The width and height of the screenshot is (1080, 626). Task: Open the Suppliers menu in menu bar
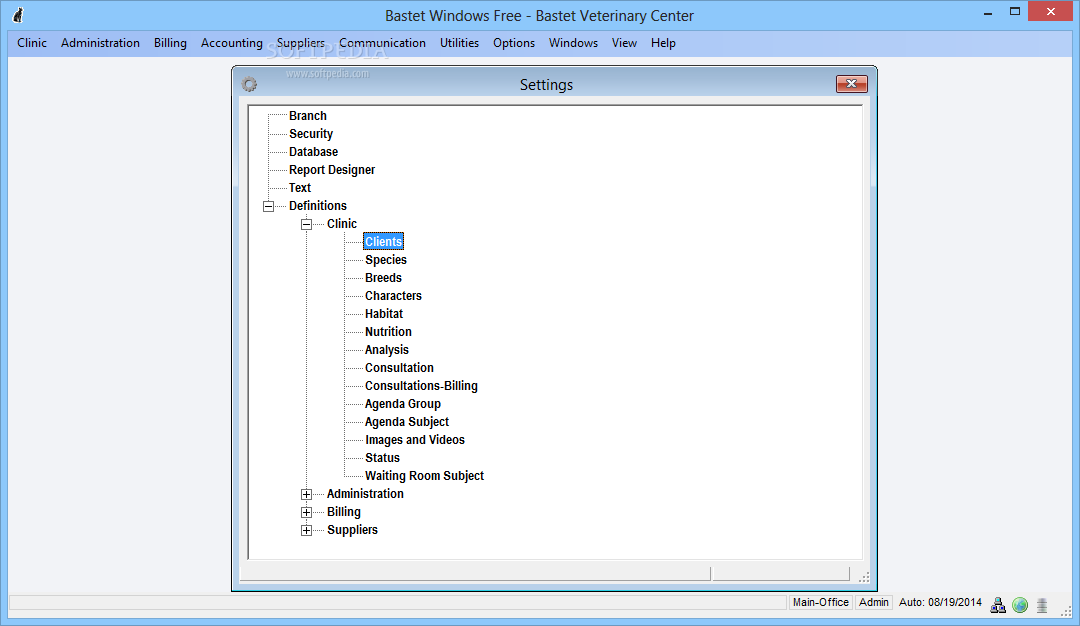300,43
